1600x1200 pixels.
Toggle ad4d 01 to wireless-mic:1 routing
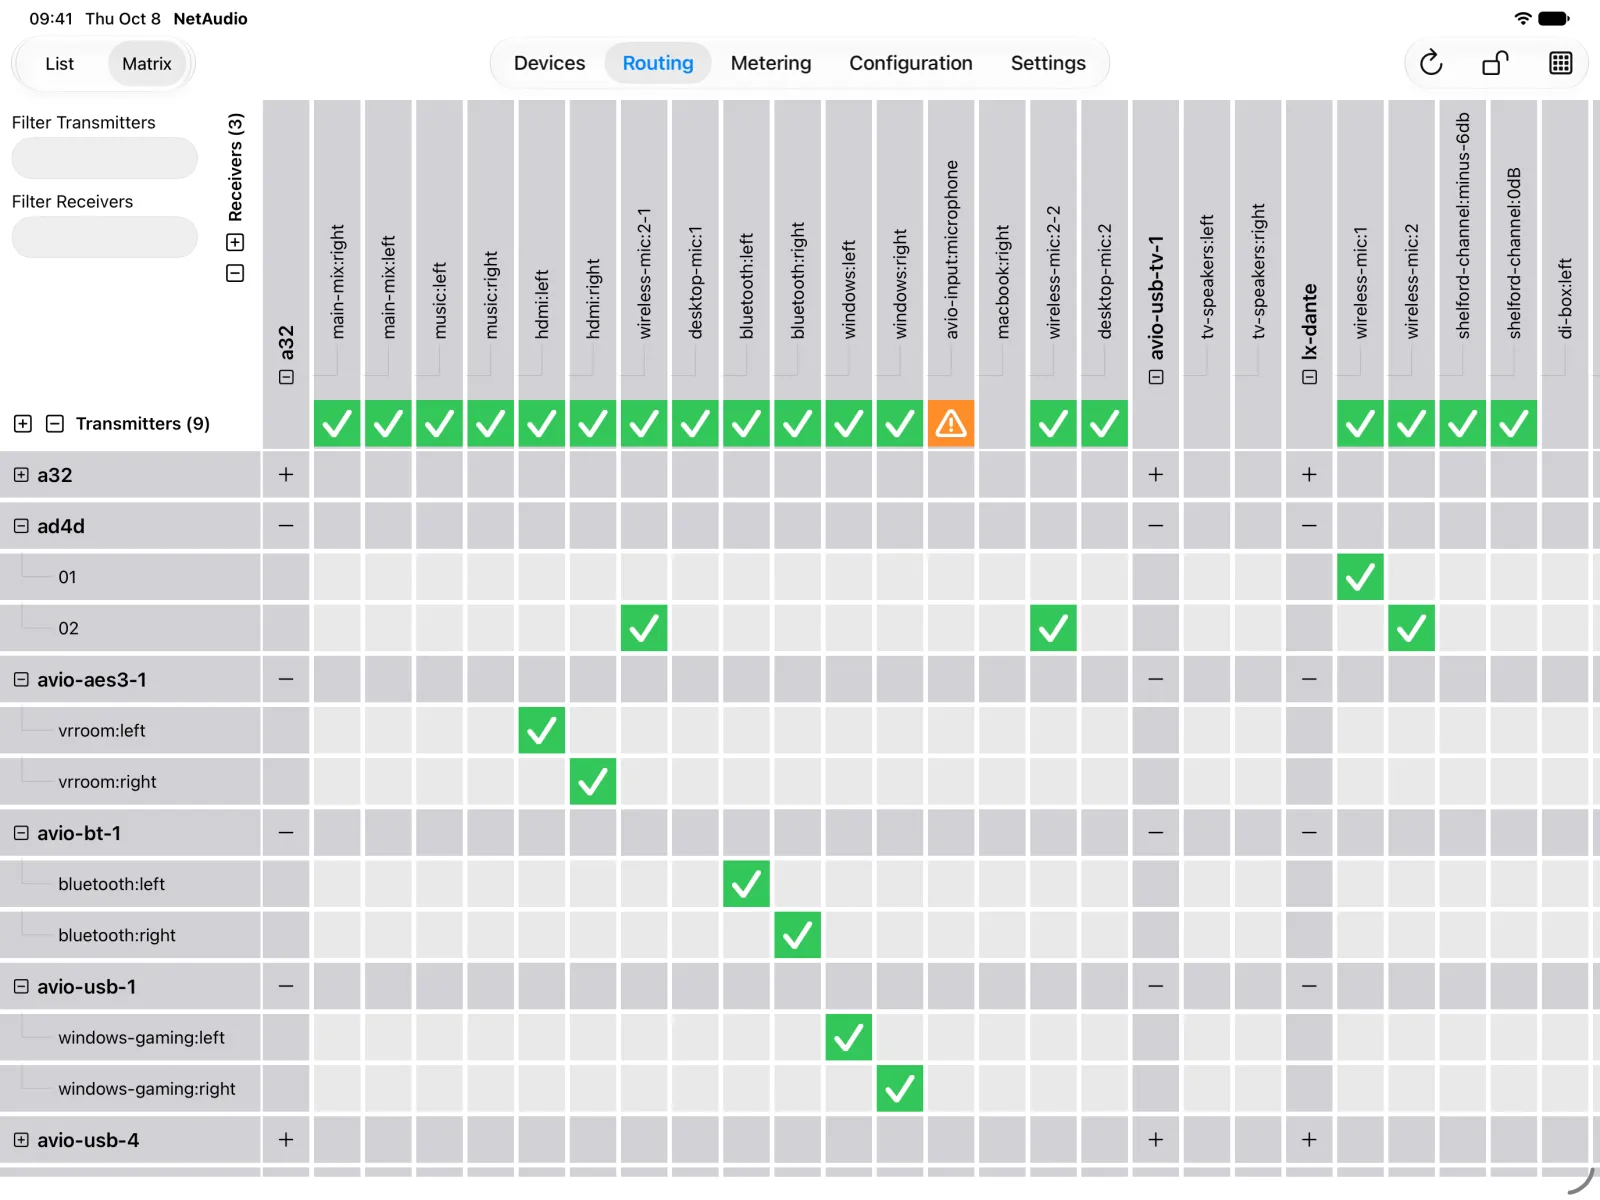[1360, 577]
